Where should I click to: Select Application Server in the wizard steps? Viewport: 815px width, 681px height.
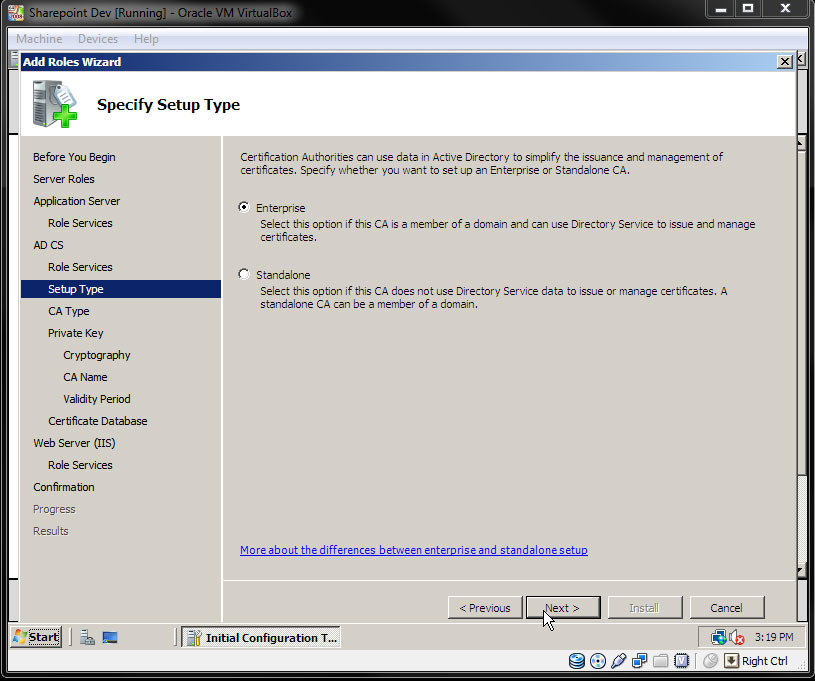point(76,201)
